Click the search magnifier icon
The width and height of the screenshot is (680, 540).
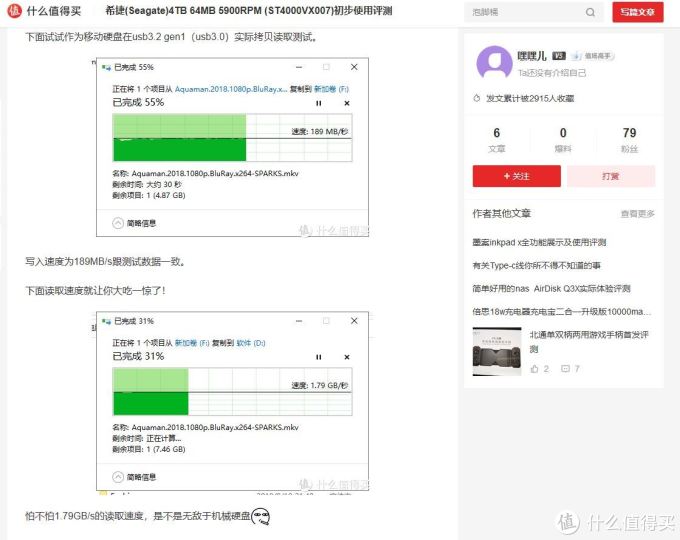(x=590, y=12)
